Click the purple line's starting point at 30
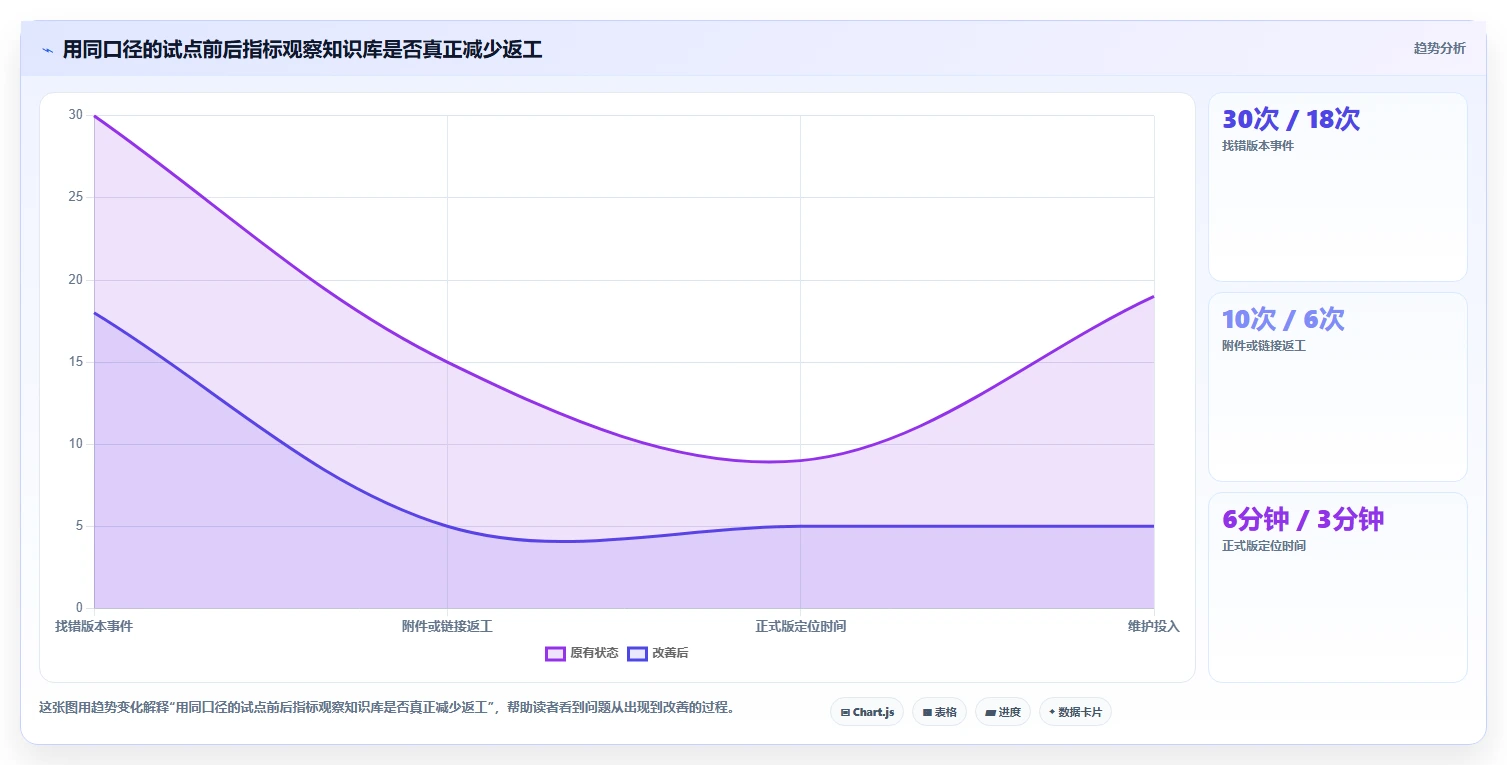This screenshot has height=765, width=1507. [94, 116]
